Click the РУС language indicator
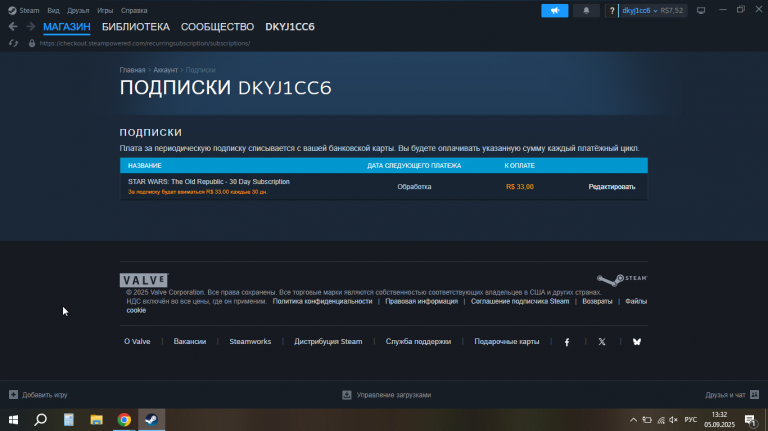768x431 pixels. click(691, 420)
